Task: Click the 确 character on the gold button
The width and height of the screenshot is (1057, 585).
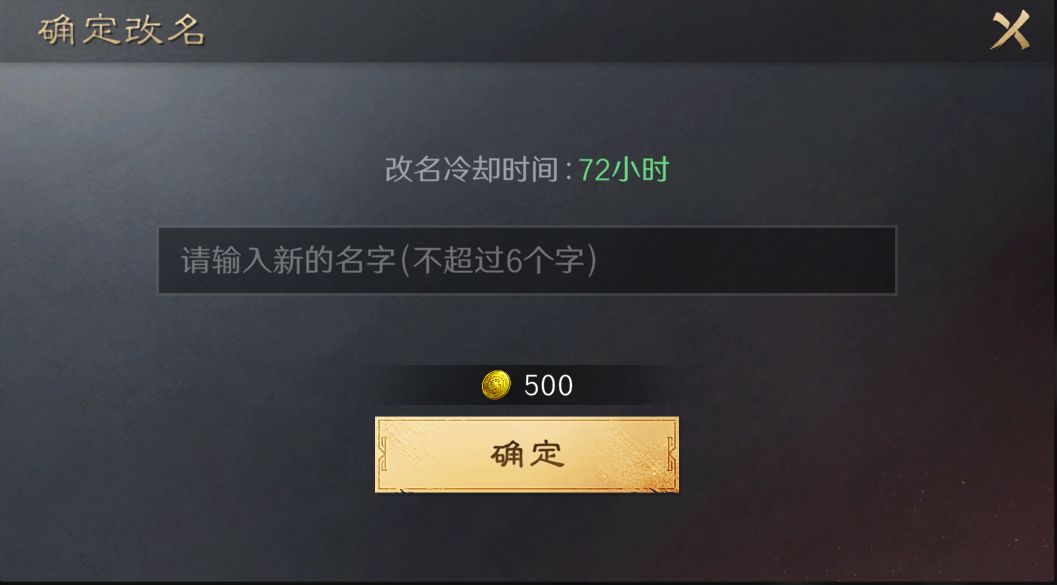Action: [506, 455]
